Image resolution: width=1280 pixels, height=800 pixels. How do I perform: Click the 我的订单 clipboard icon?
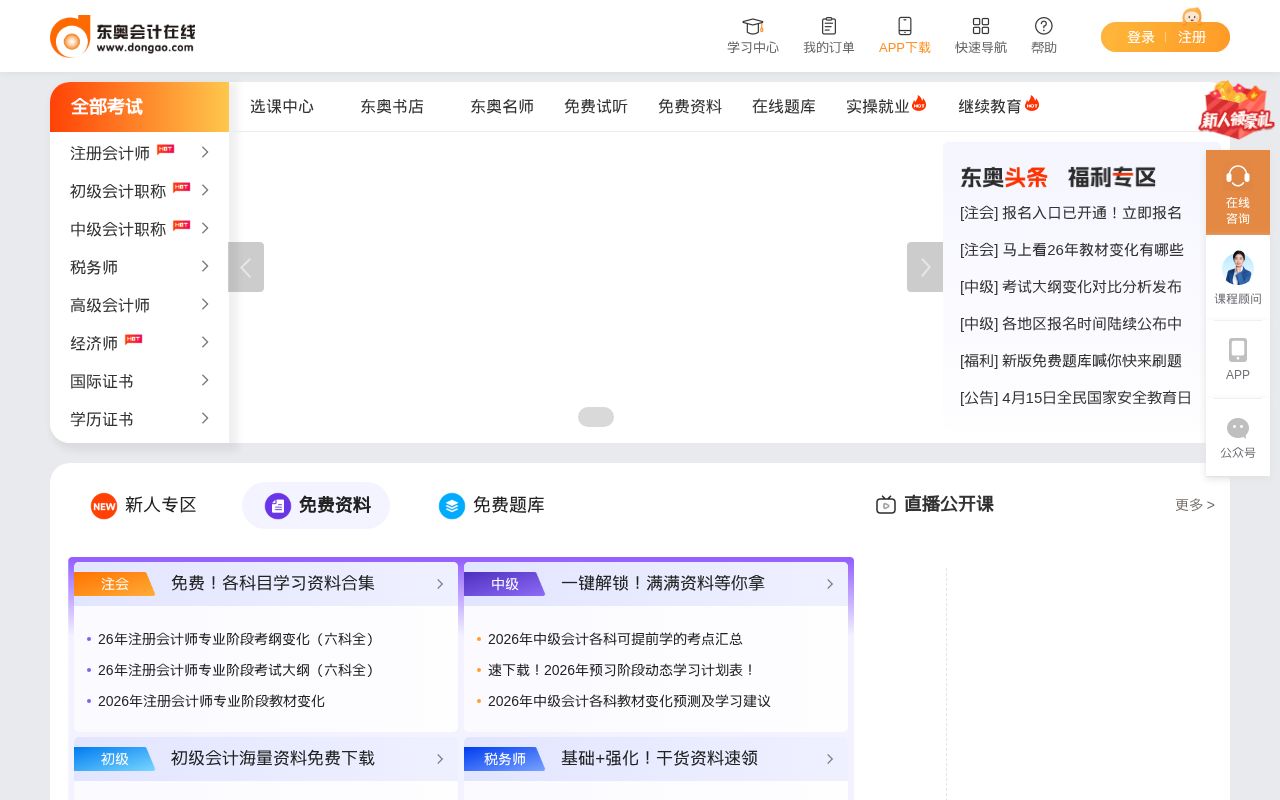pos(829,26)
